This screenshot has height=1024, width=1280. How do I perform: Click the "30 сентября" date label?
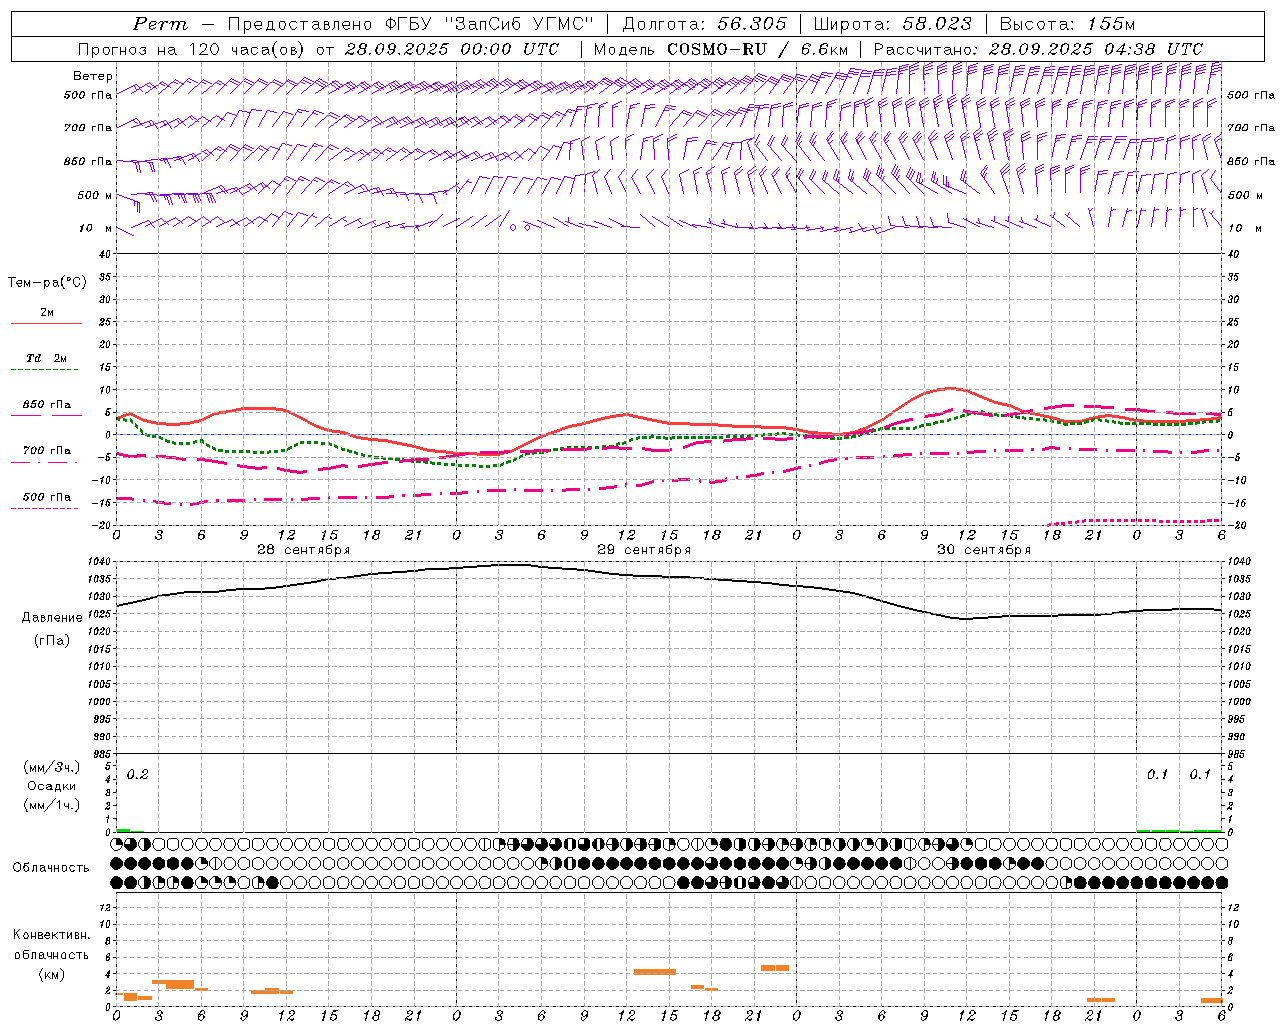click(x=983, y=550)
